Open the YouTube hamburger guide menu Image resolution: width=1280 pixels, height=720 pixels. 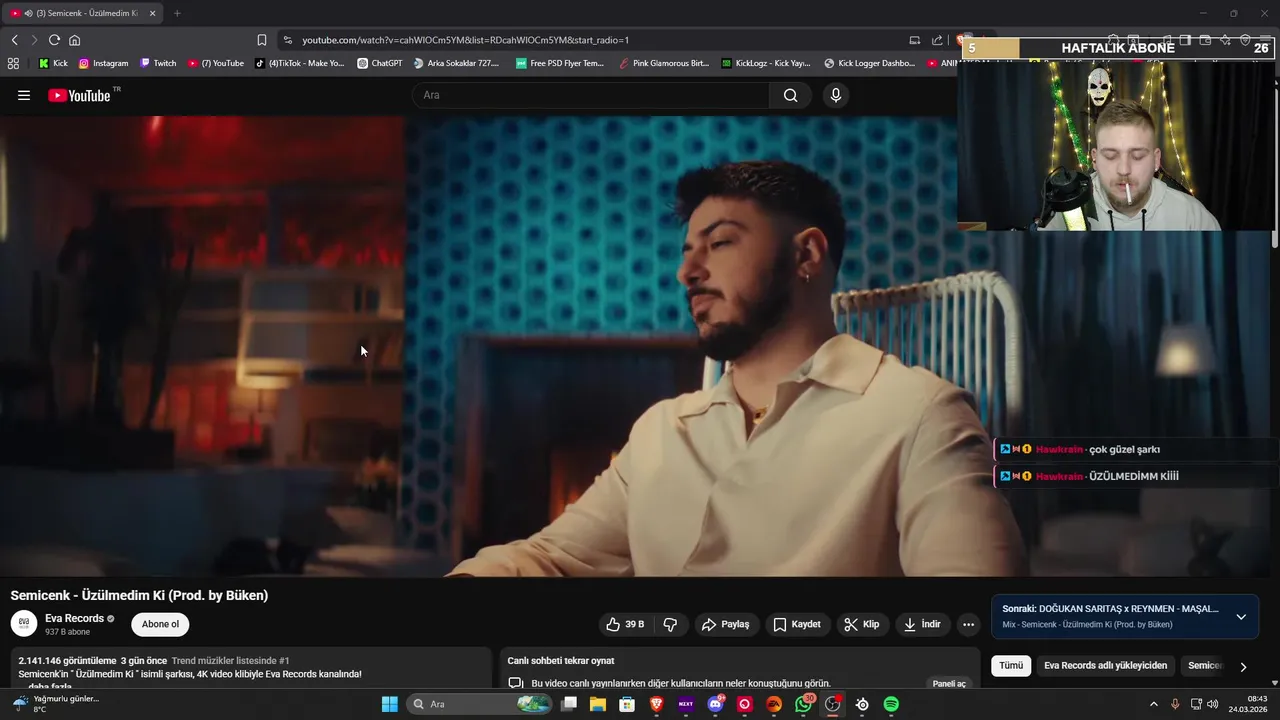tap(24, 95)
